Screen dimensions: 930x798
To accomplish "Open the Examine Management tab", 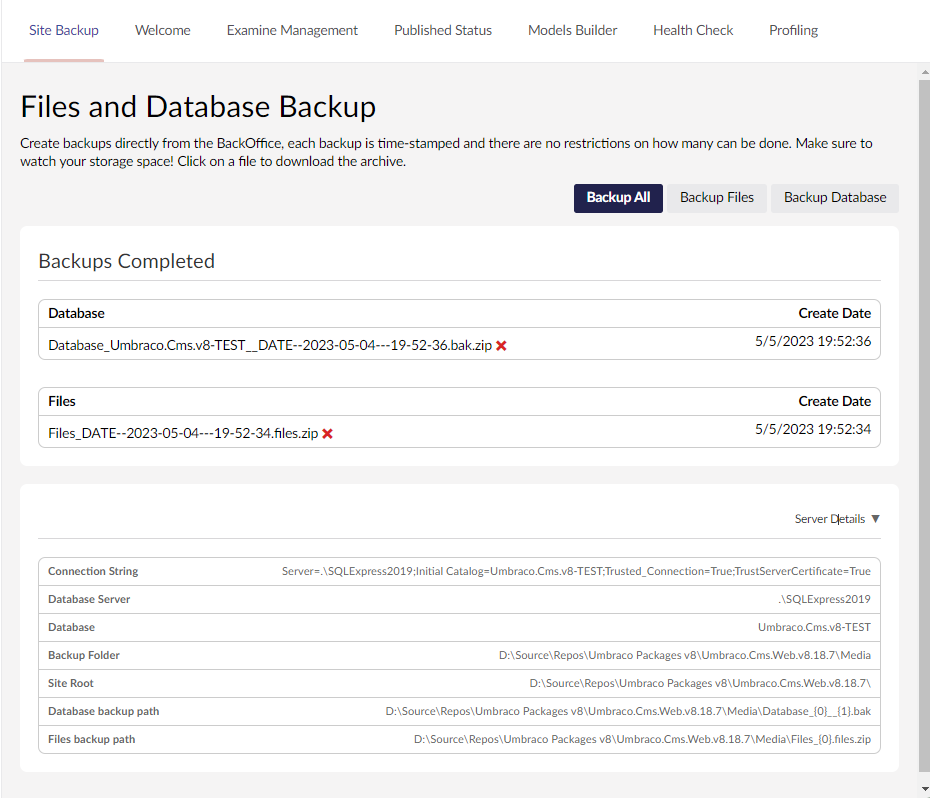I will 292,30.
